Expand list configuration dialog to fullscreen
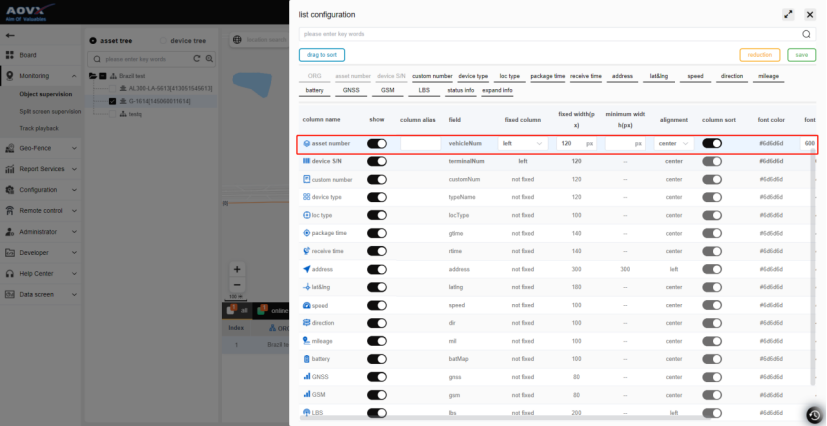The height and width of the screenshot is (426, 827). coord(788,14)
